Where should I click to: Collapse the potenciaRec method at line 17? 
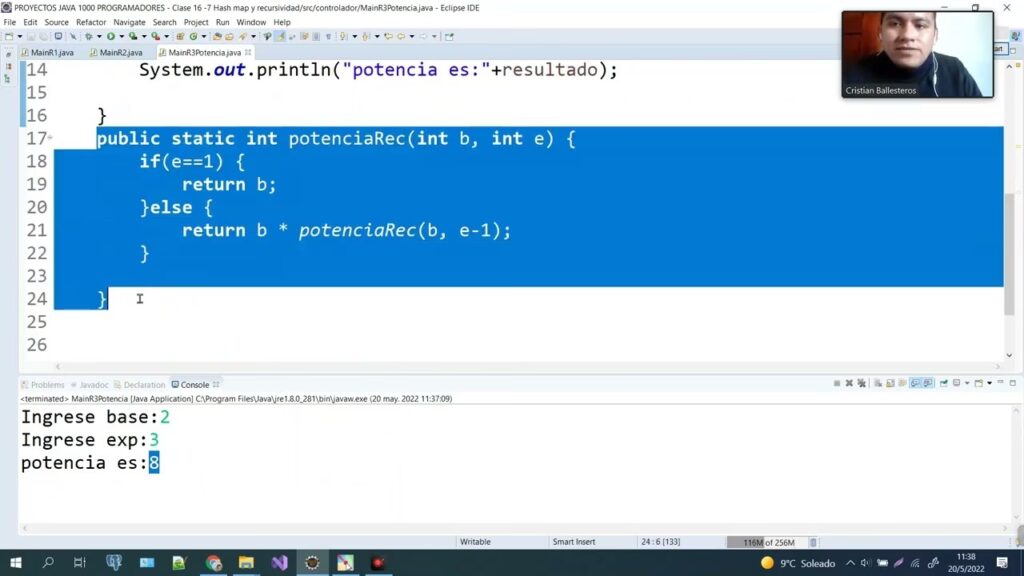(50, 139)
